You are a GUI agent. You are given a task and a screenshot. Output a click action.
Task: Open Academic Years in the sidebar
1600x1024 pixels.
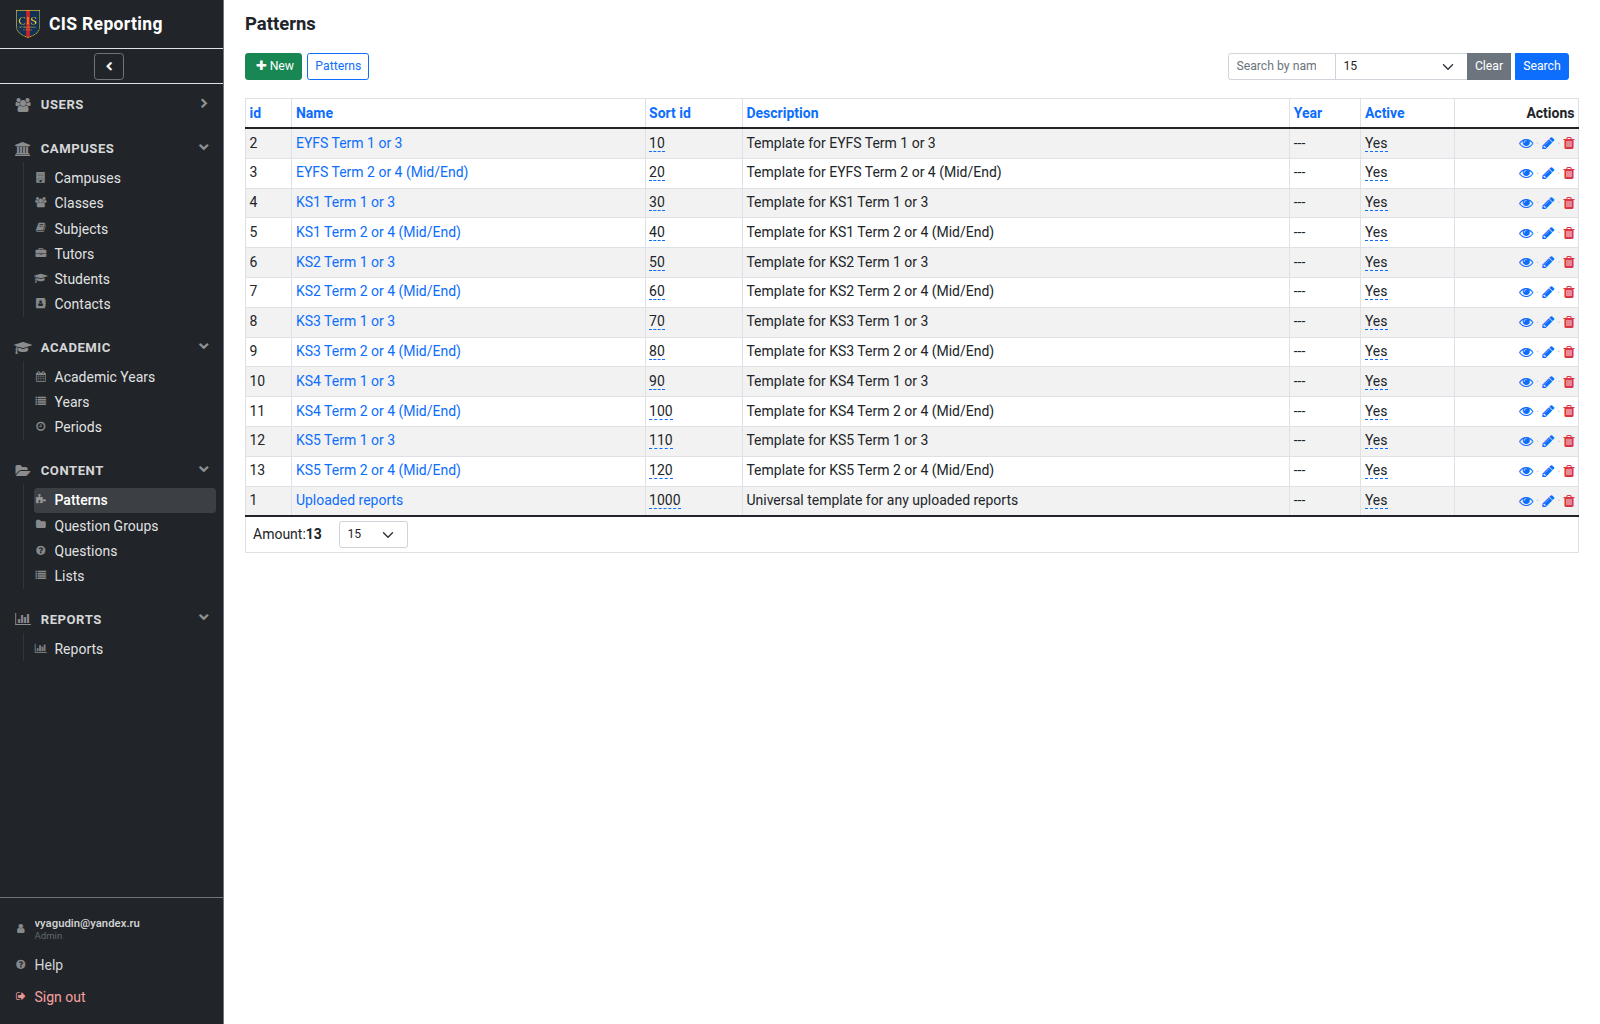104,377
